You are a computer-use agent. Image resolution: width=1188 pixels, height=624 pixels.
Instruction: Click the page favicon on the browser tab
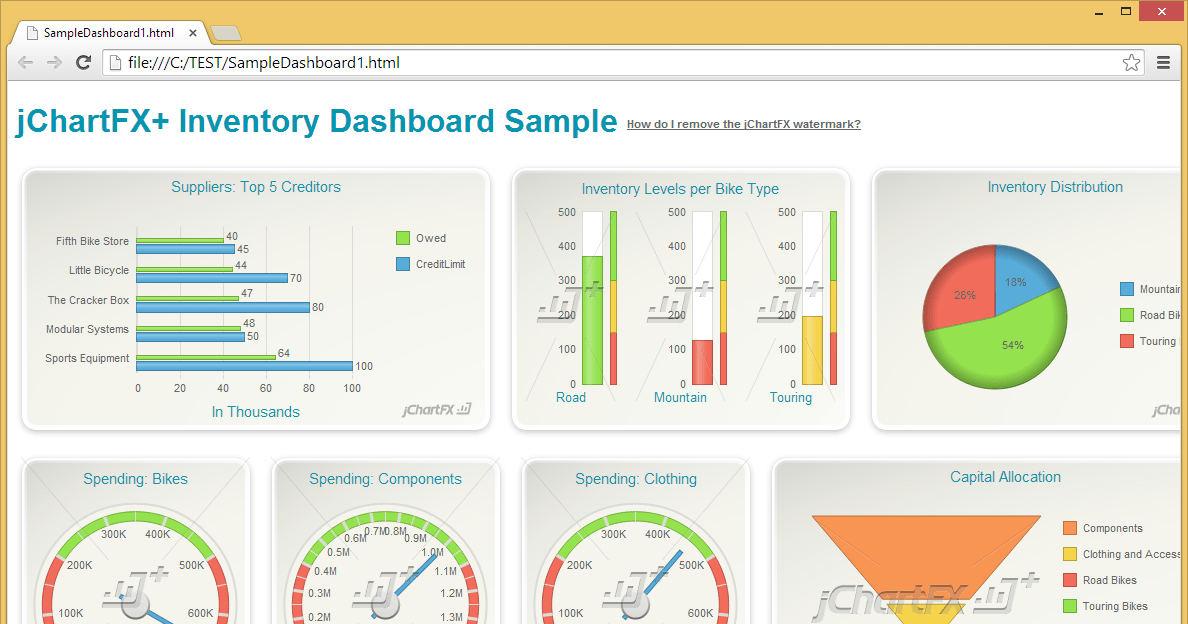tap(30, 31)
